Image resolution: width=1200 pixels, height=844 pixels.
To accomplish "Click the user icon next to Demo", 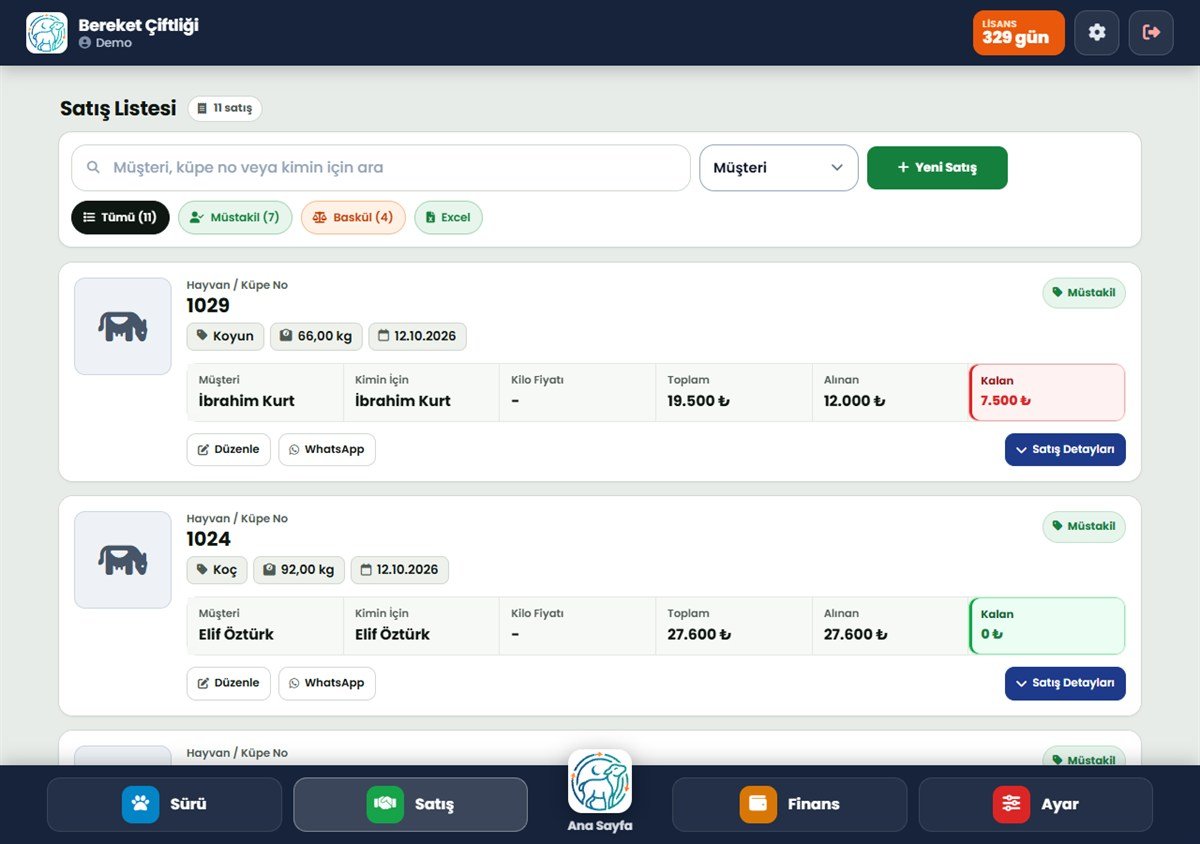I will (x=85, y=43).
